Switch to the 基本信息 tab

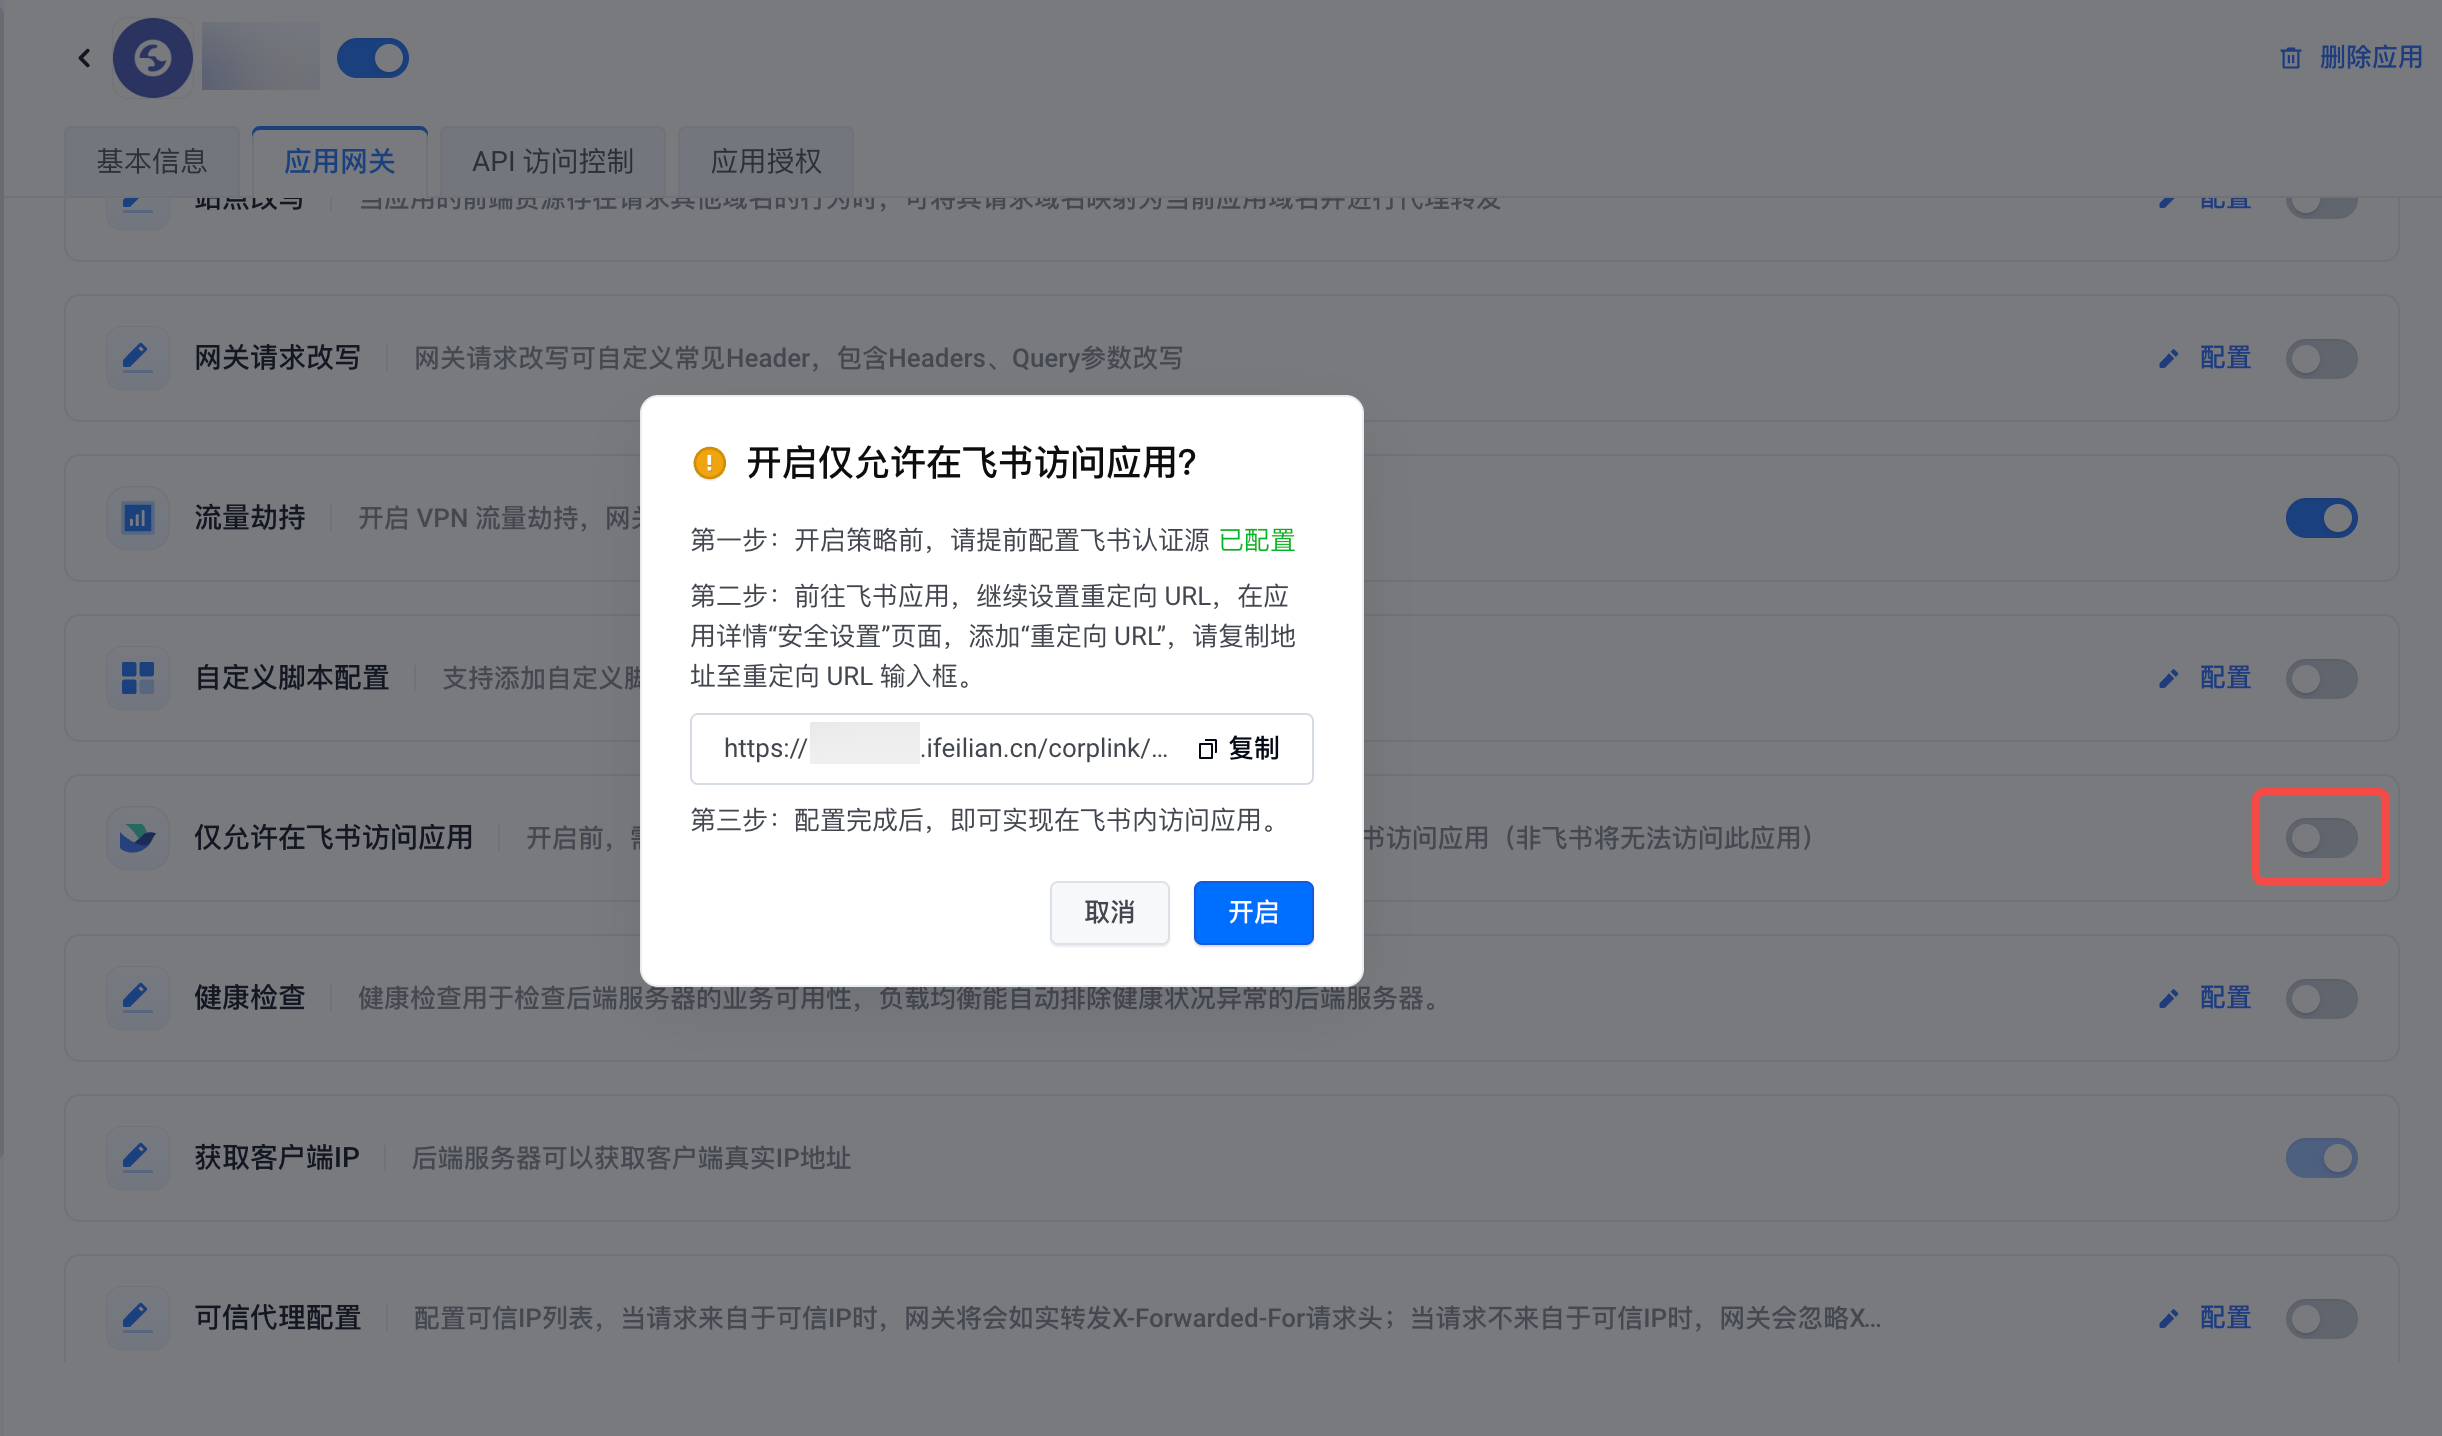[152, 161]
